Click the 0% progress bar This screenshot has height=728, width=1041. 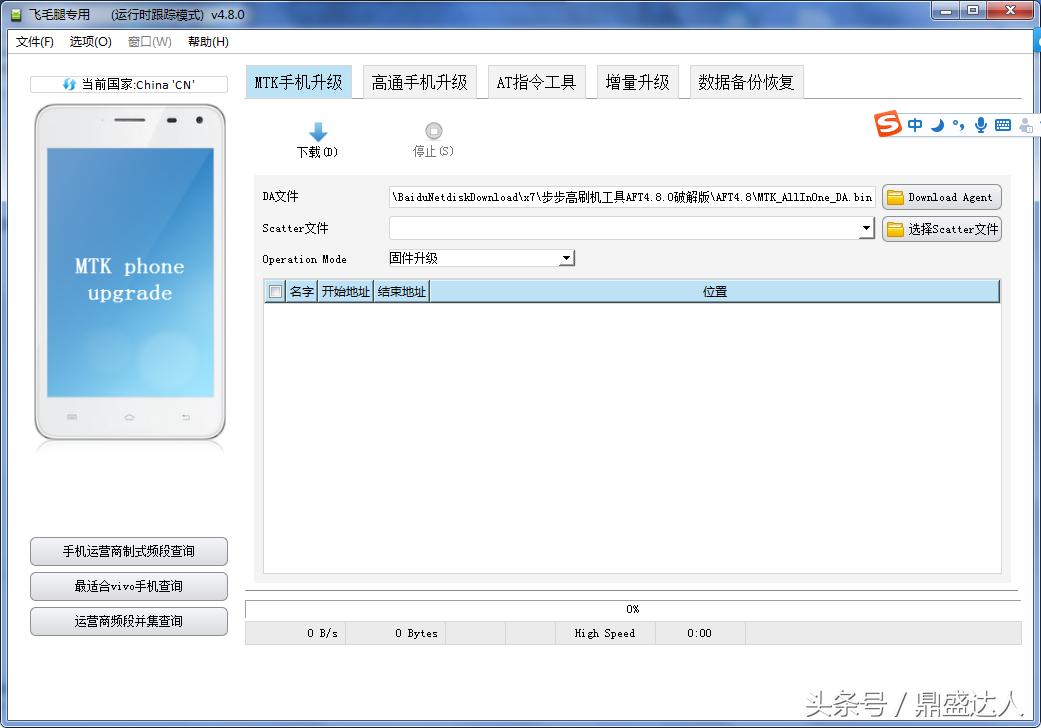click(x=632, y=608)
